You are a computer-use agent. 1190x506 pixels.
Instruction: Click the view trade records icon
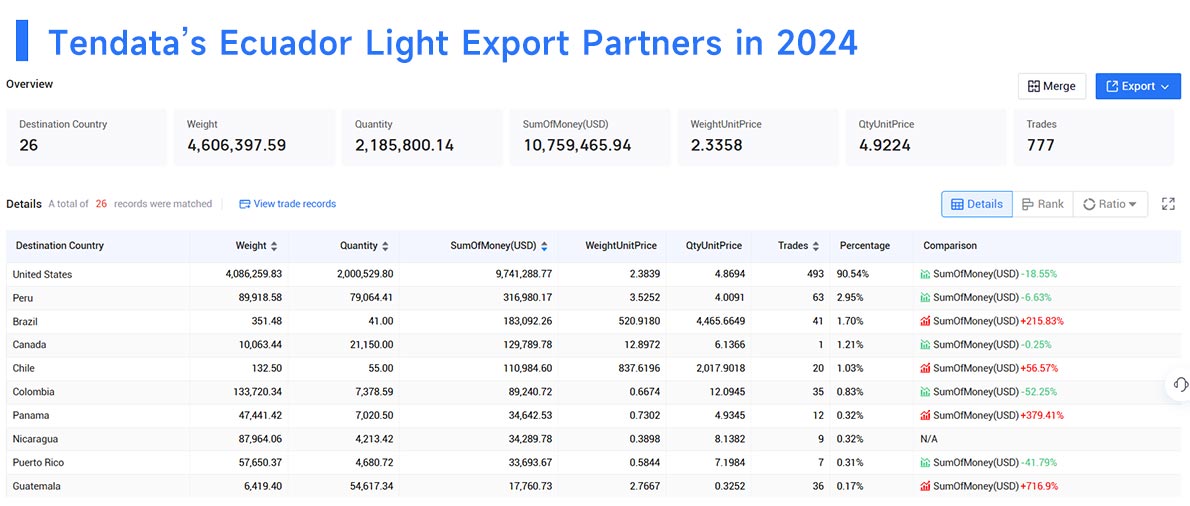pyautogui.click(x=244, y=204)
